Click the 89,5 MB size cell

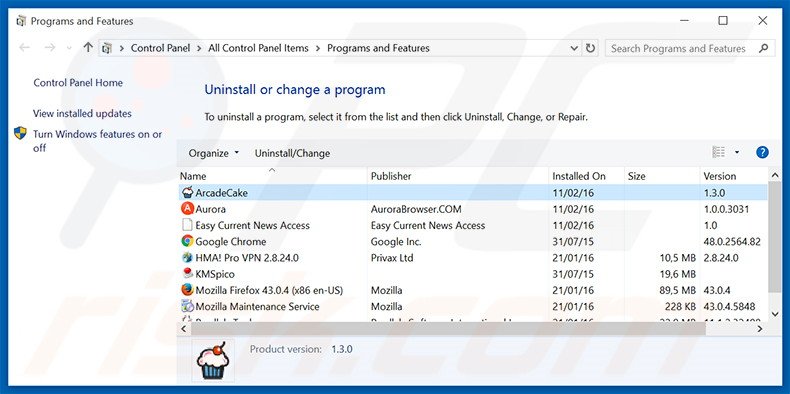coord(677,290)
